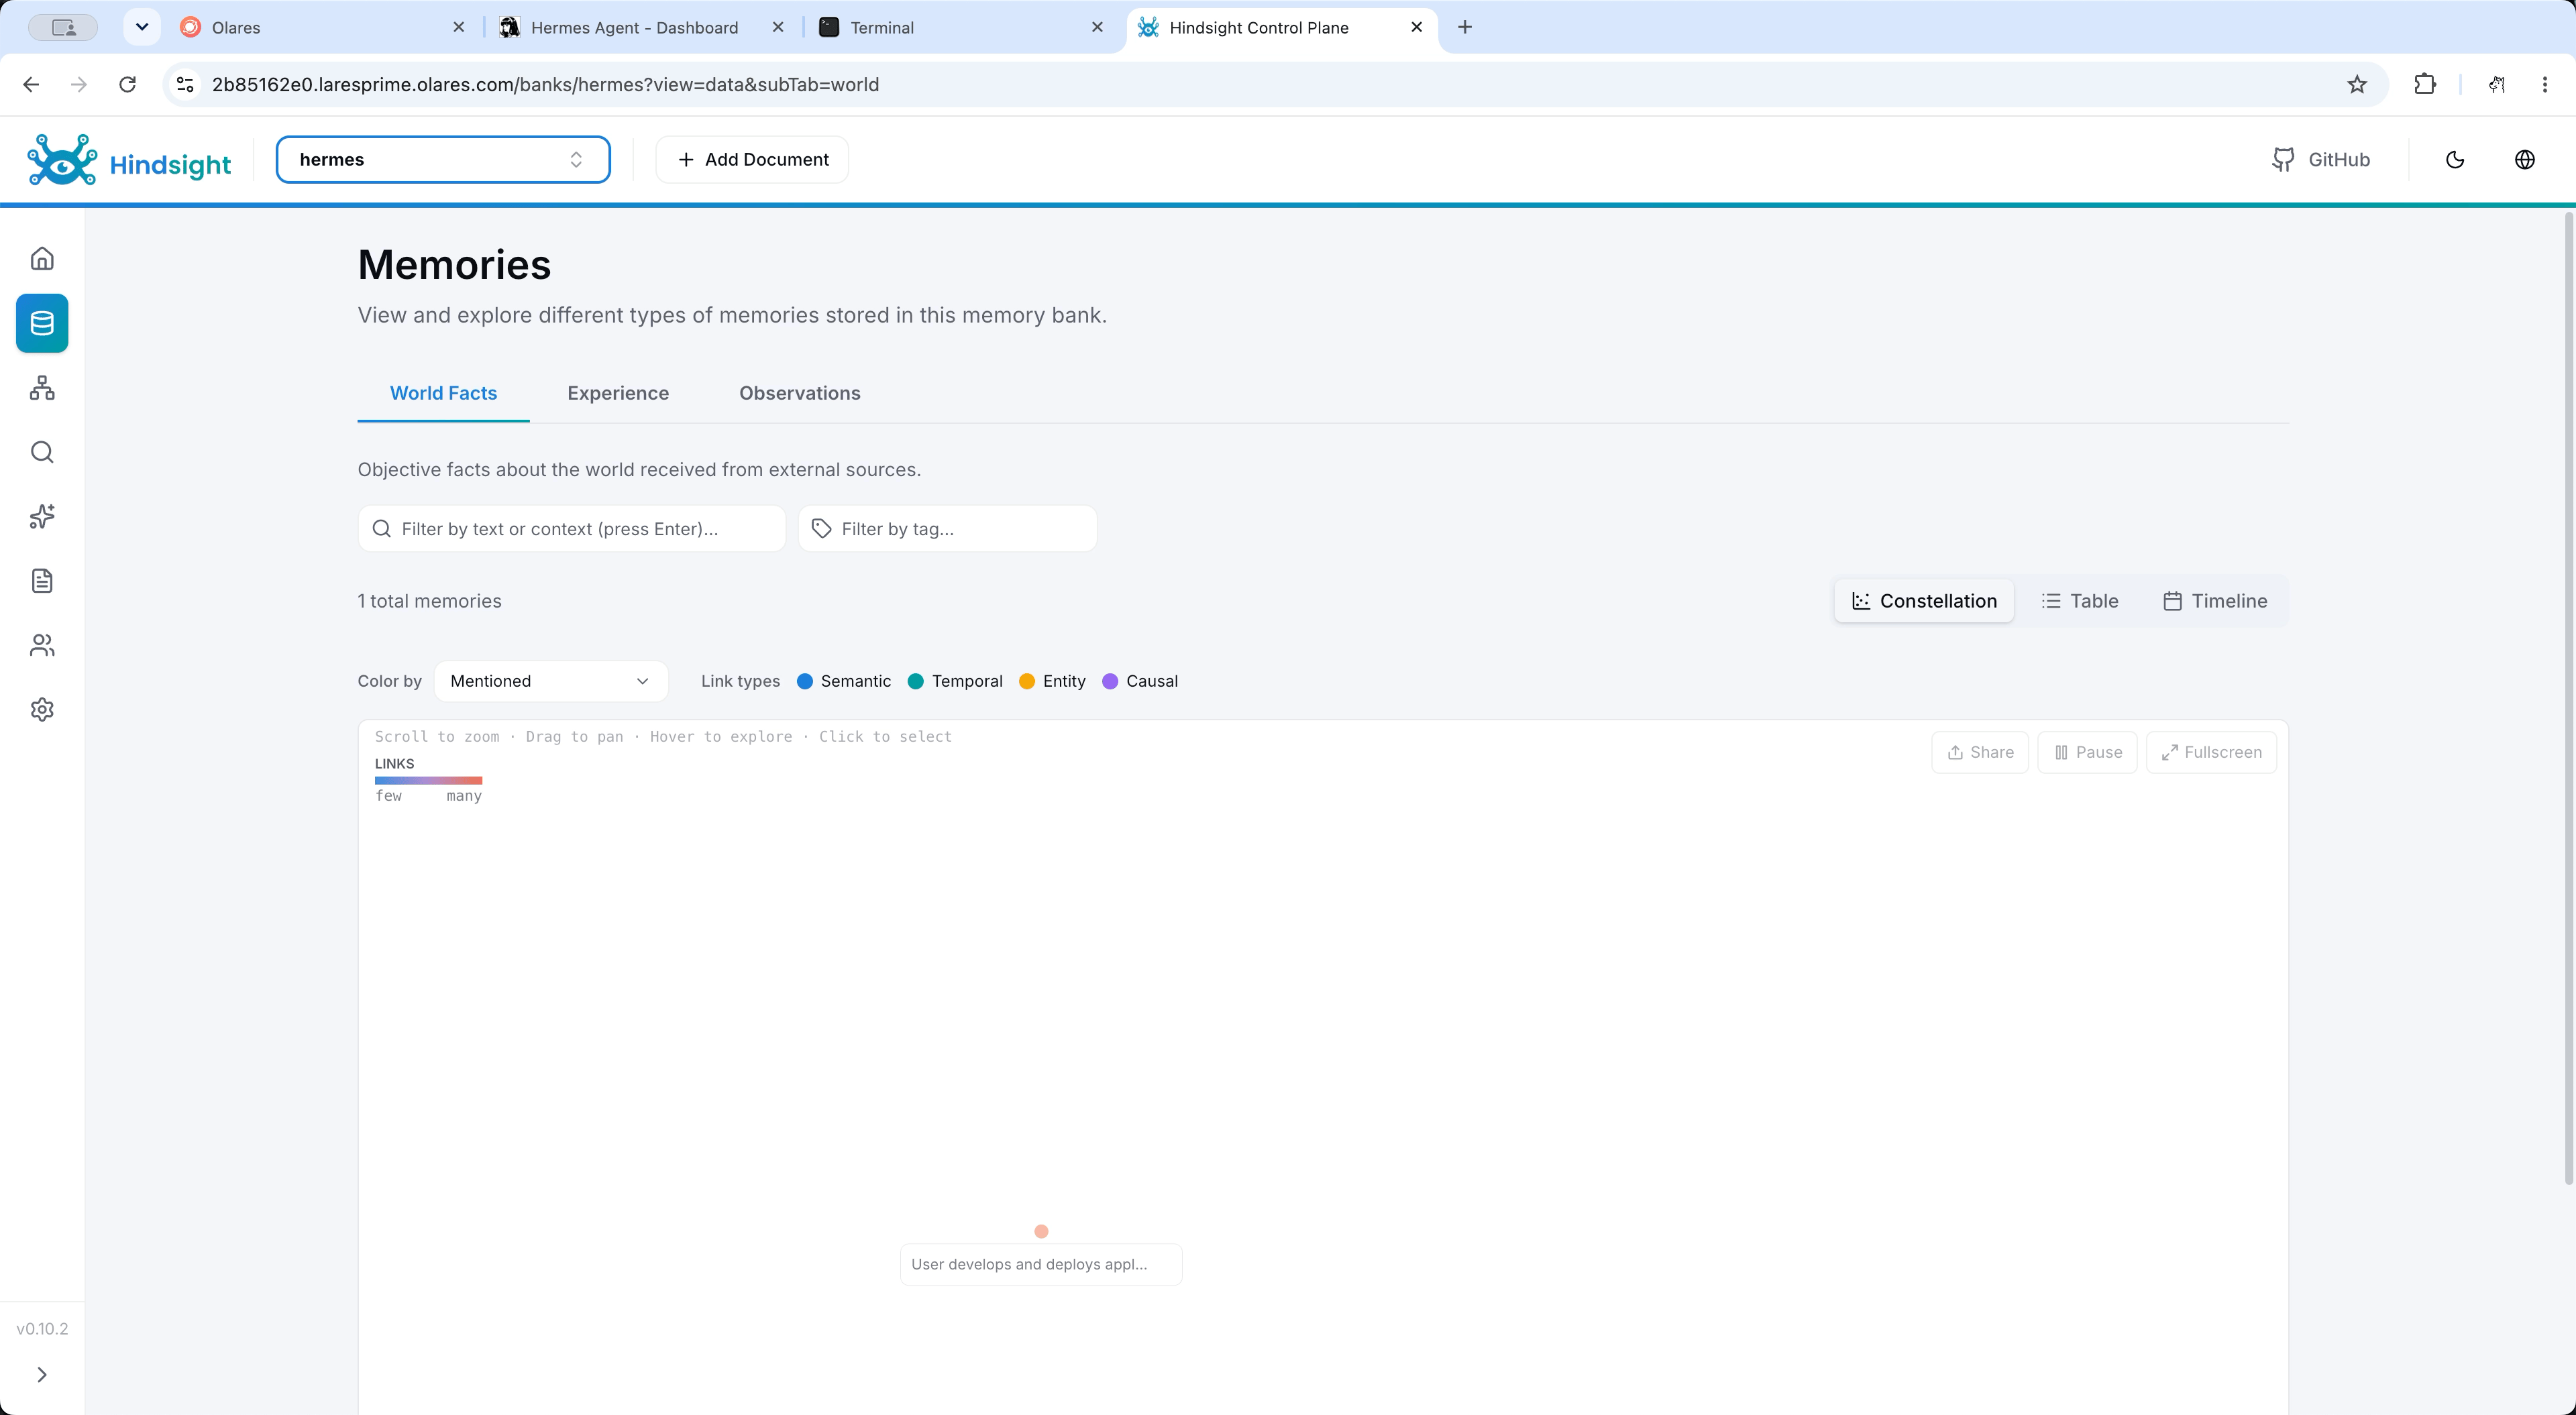The height and width of the screenshot is (1415, 2576).
Task: Pause the constellation animation
Action: pos(2088,752)
